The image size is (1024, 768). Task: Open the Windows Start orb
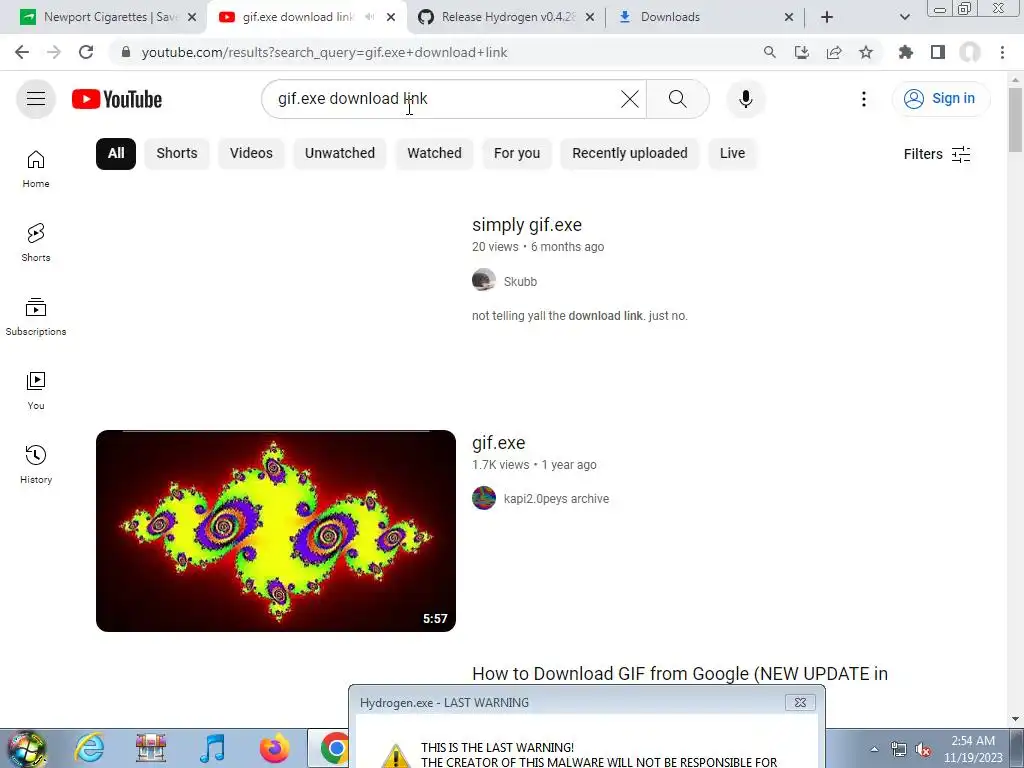click(27, 748)
